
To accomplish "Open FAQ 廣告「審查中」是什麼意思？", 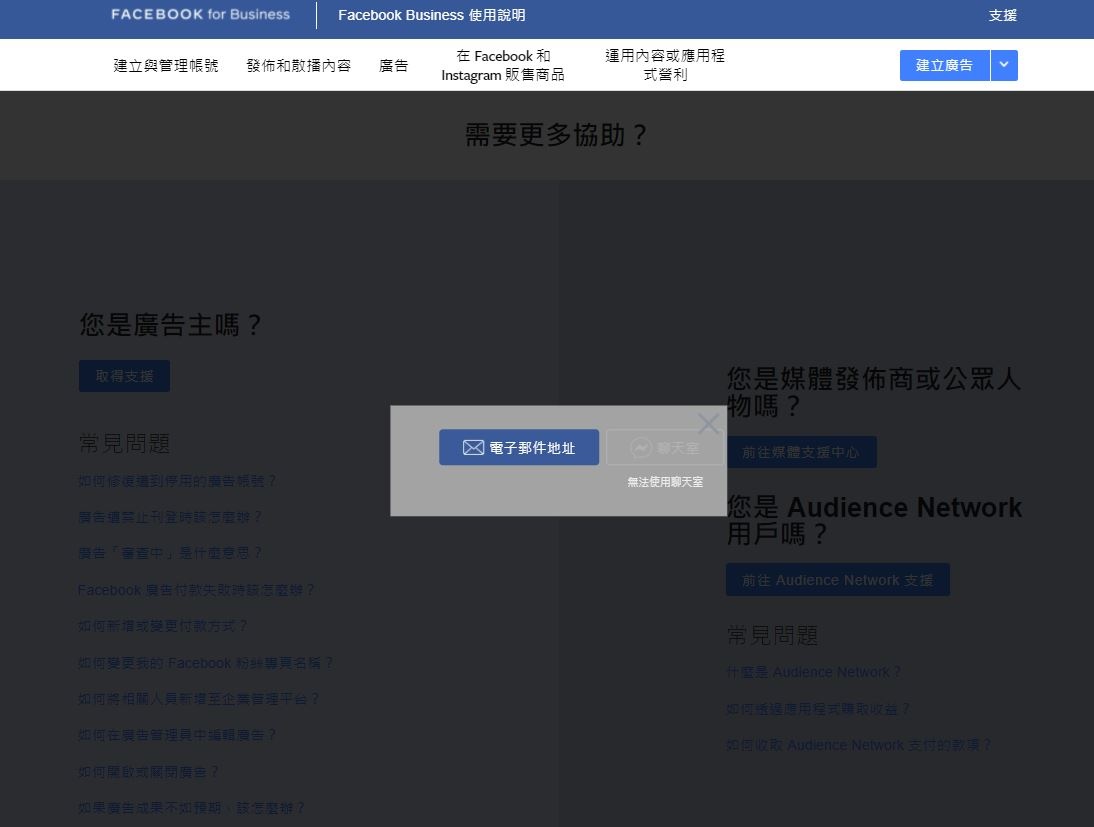I will pos(170,553).
